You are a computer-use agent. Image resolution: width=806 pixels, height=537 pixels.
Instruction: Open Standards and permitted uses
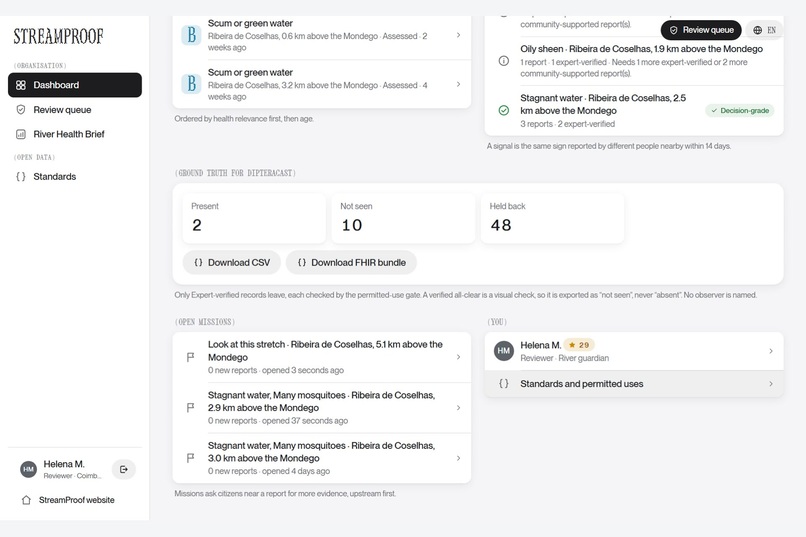tap(634, 384)
